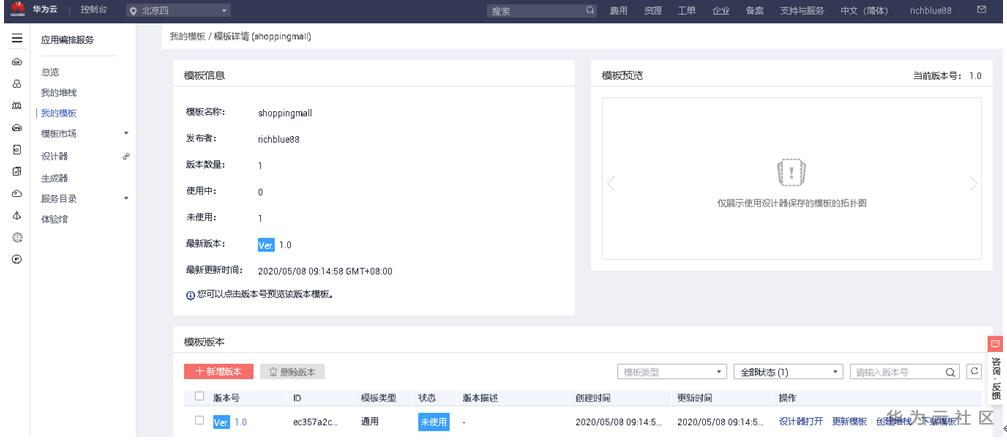Open the 企业 menu

click(721, 11)
